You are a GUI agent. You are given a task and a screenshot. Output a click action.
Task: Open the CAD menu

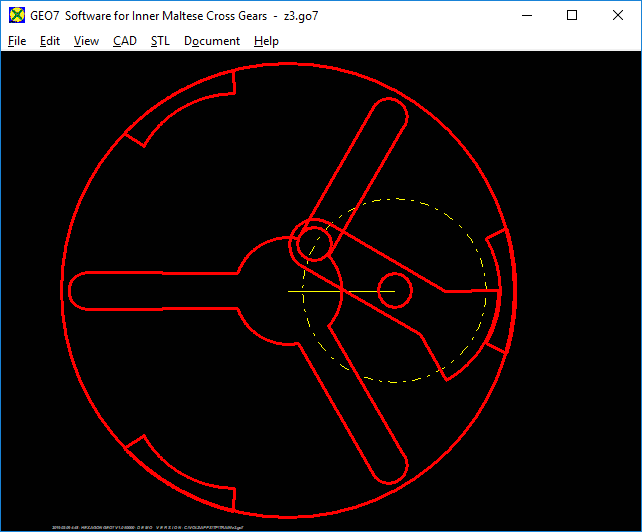[x=125, y=41]
